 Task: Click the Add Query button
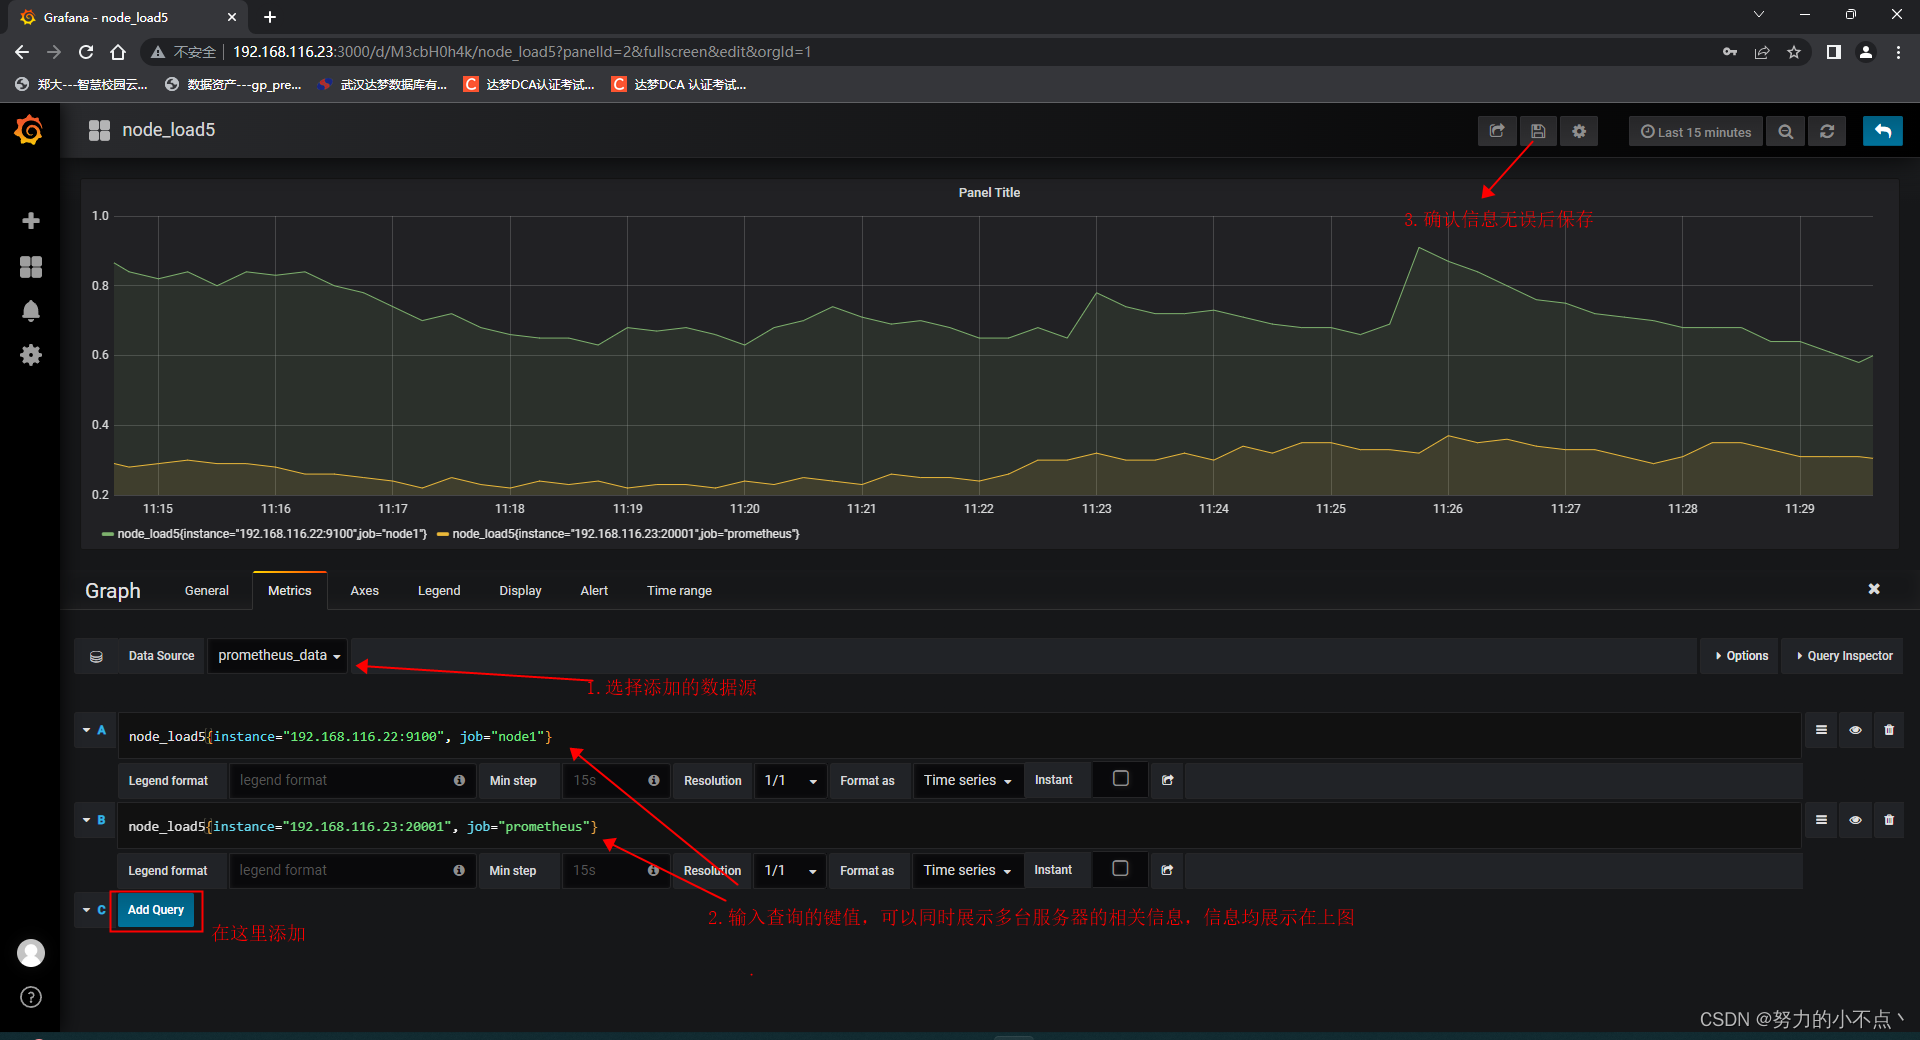[x=155, y=911]
